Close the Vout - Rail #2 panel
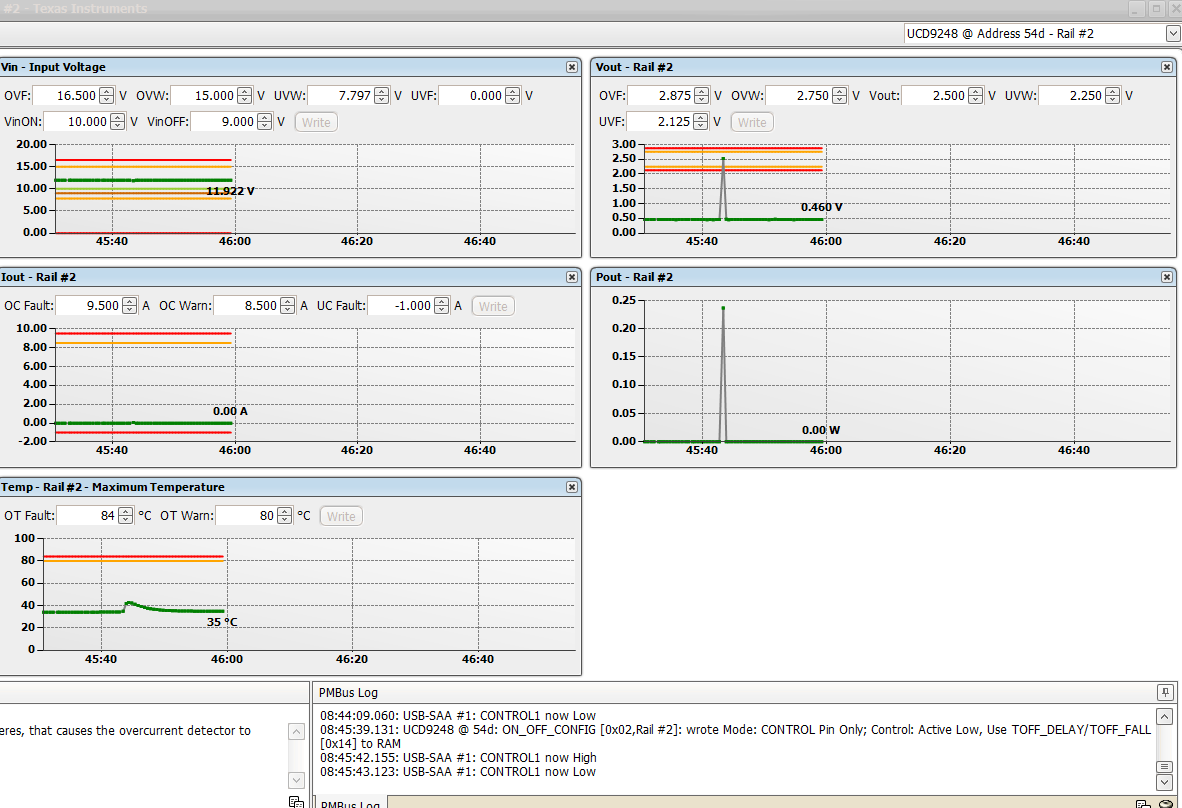Viewport: 1182px width, 808px height. click(x=1167, y=67)
